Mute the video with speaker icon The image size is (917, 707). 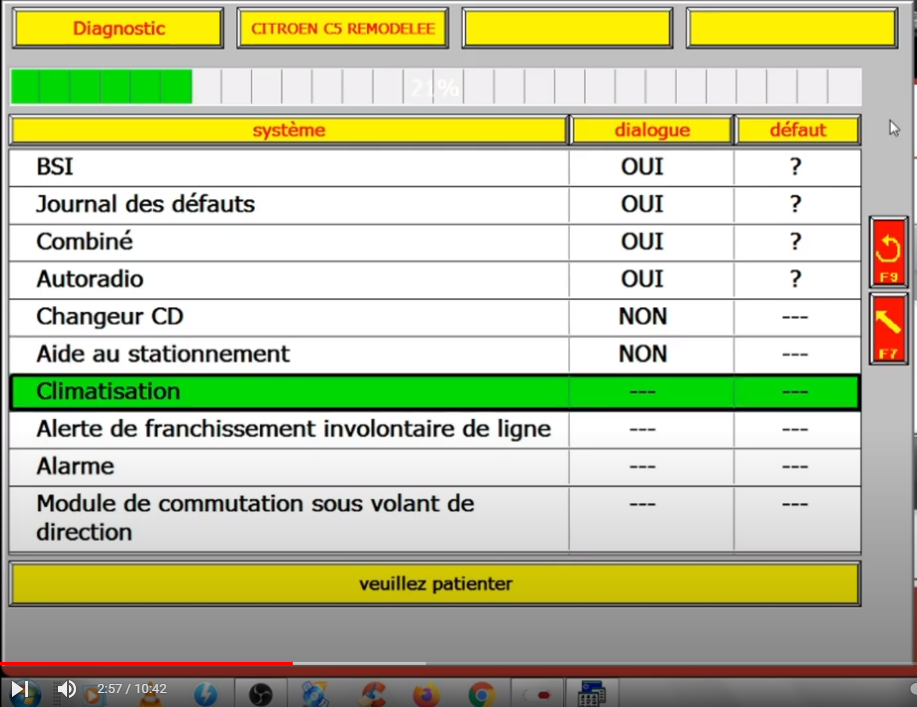click(x=66, y=689)
